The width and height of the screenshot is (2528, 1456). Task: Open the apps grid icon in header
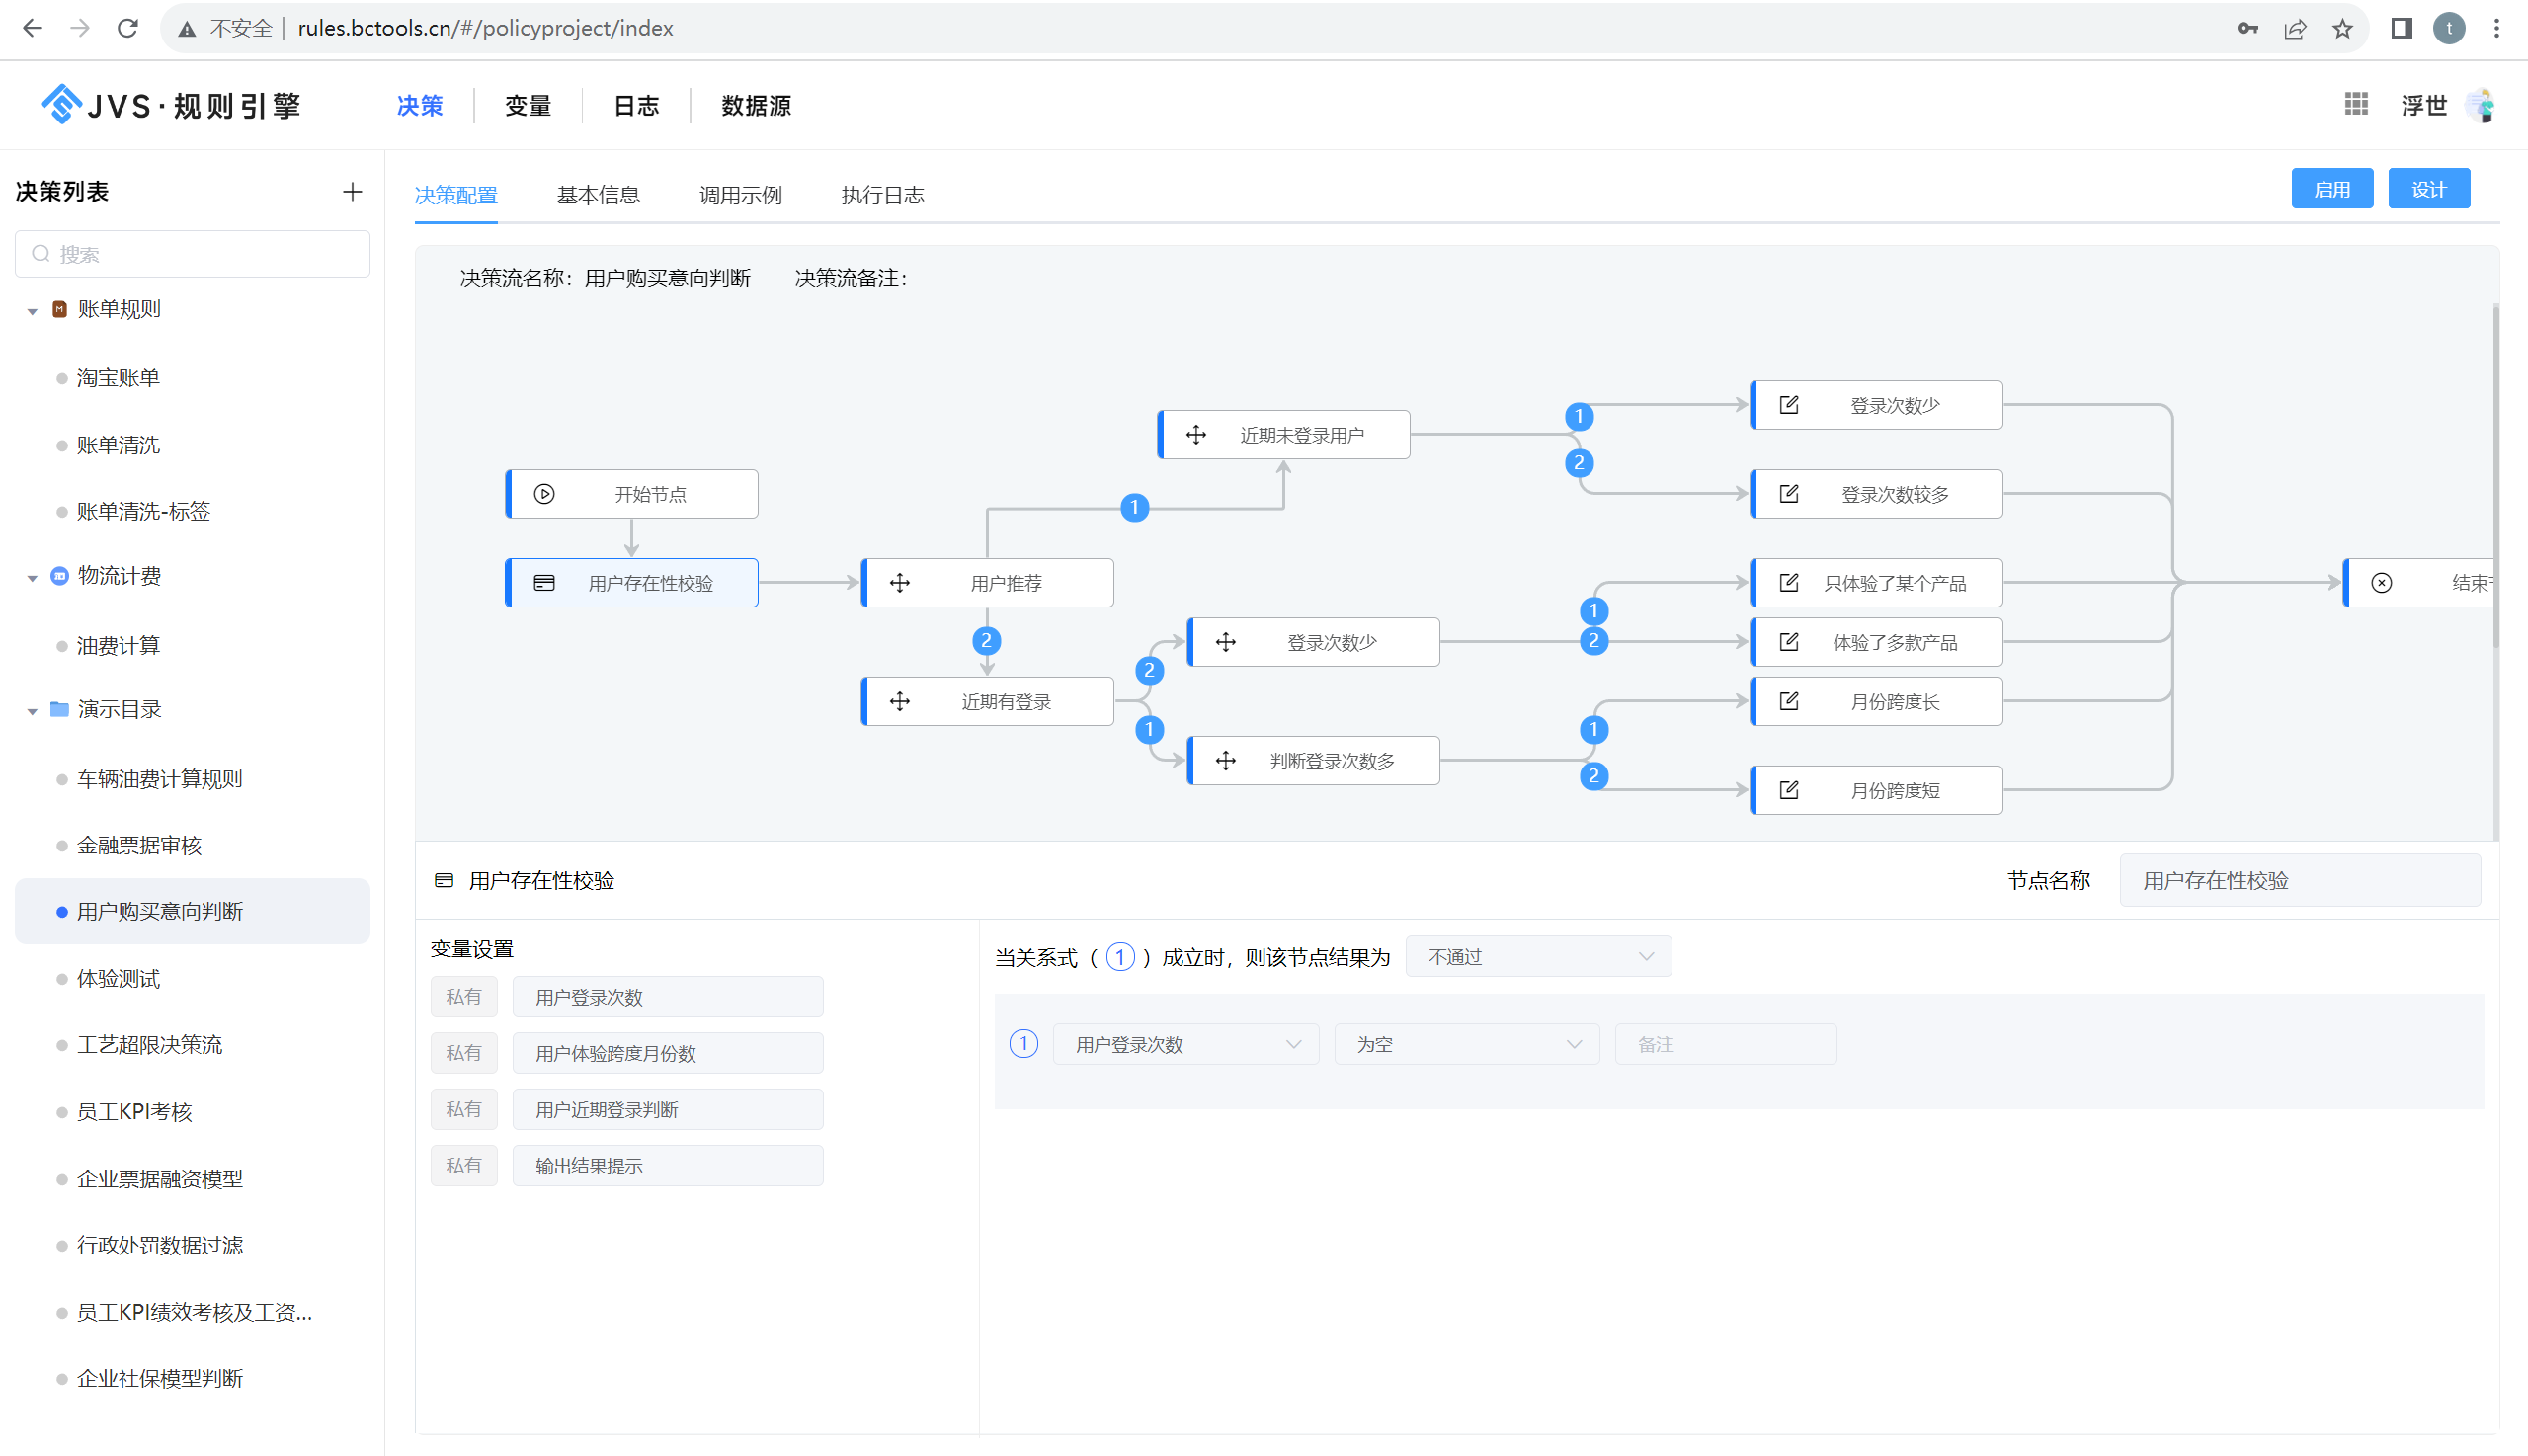[x=2356, y=104]
